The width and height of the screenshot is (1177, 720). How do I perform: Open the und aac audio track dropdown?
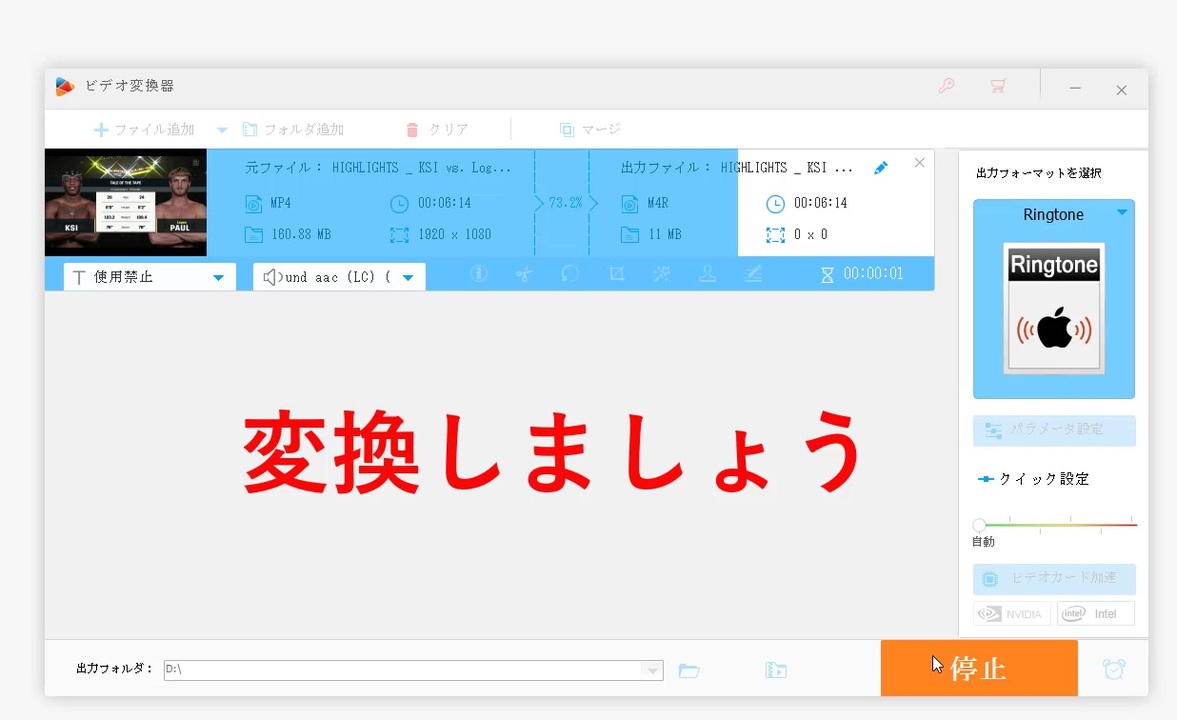pyautogui.click(x=339, y=277)
